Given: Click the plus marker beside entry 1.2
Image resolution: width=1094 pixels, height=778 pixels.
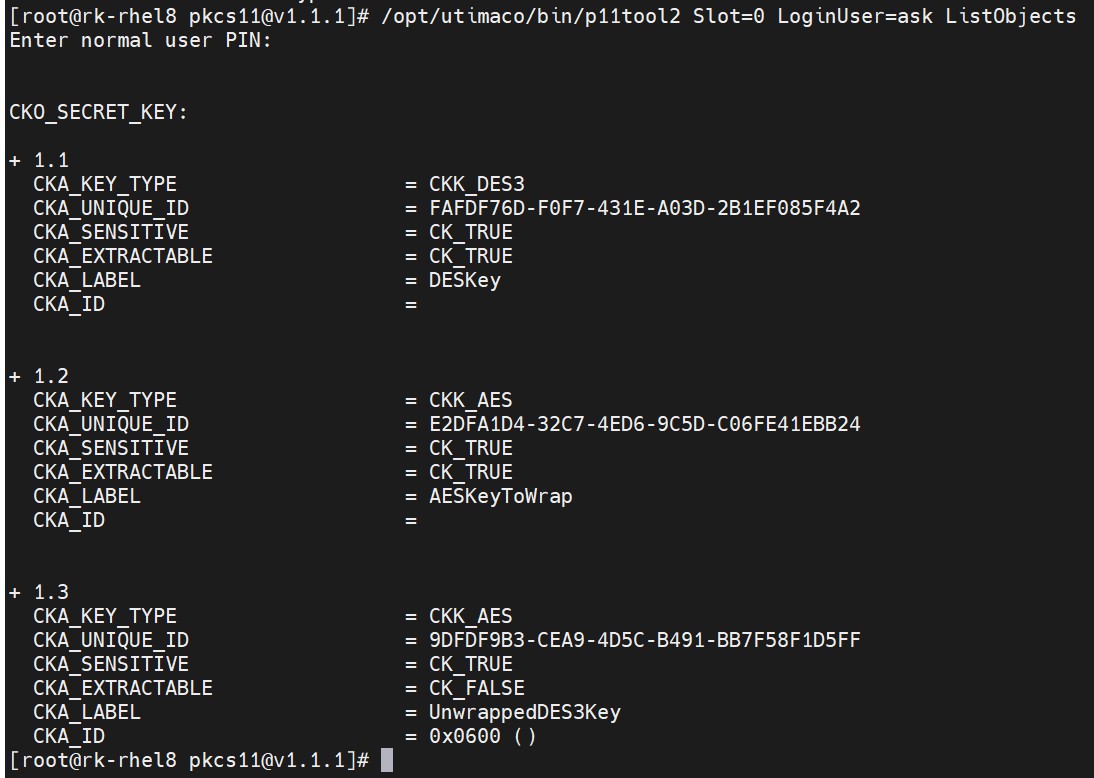Looking at the screenshot, I should coord(15,377).
